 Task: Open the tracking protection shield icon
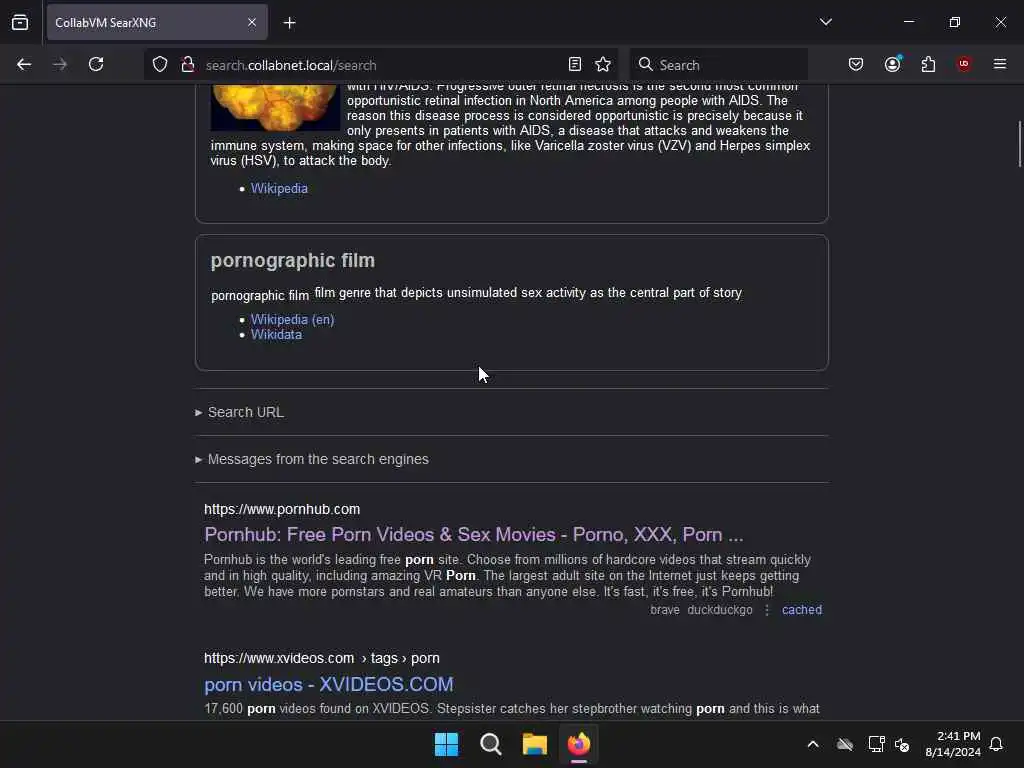pos(160,65)
